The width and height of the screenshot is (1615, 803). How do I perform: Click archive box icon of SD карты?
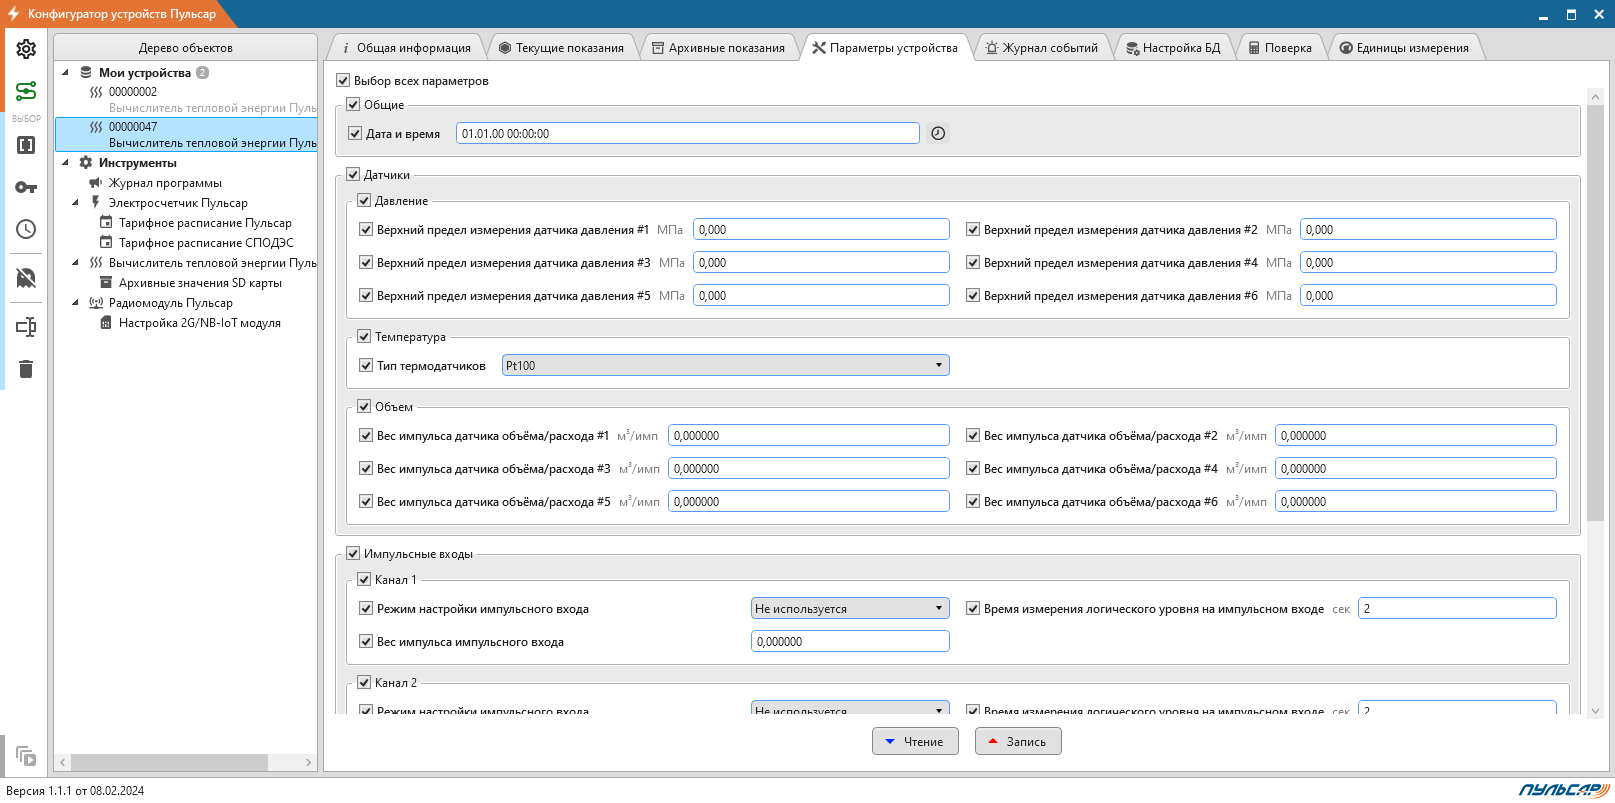106,282
